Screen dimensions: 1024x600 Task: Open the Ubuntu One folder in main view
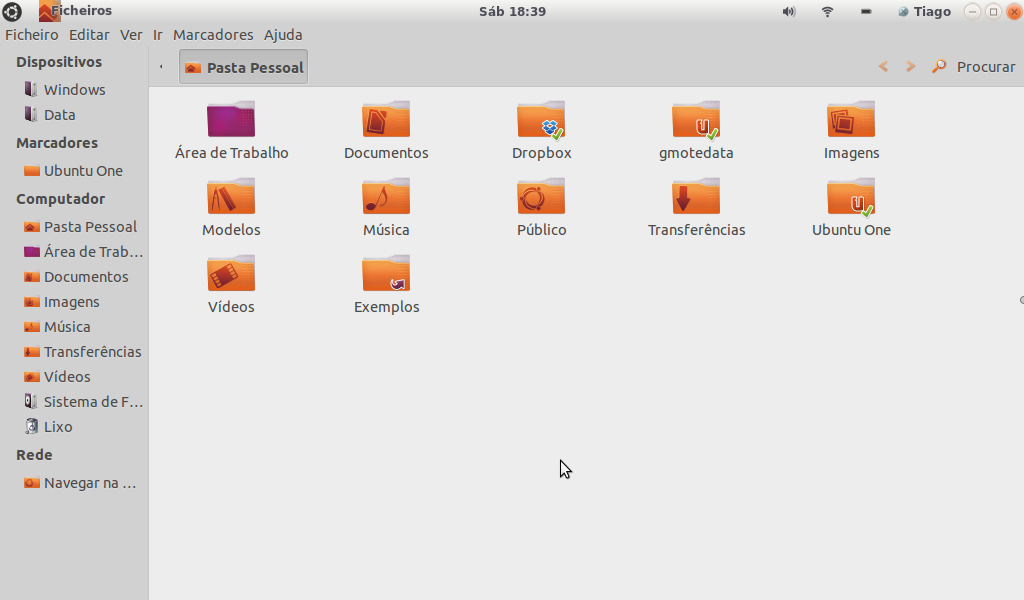click(x=851, y=196)
